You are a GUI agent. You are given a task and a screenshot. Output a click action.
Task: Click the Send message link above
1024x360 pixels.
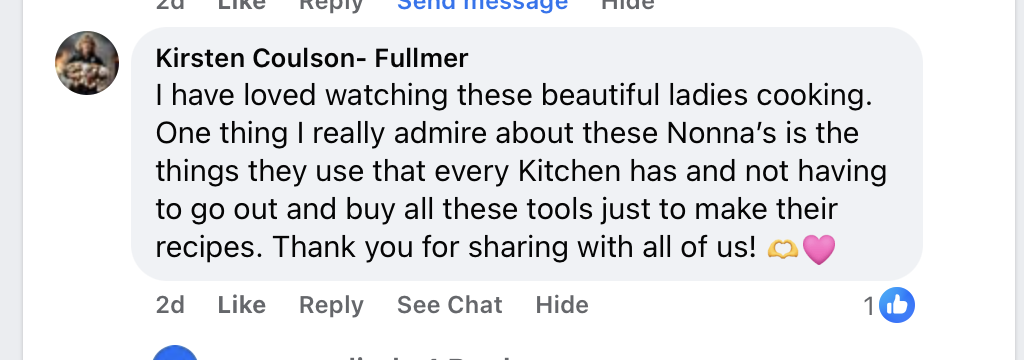tap(482, 4)
